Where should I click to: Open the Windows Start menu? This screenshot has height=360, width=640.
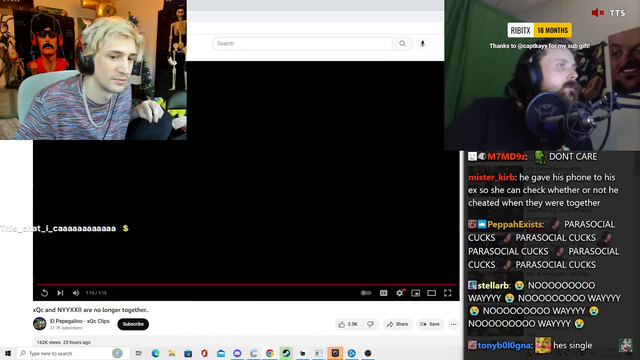(8, 353)
